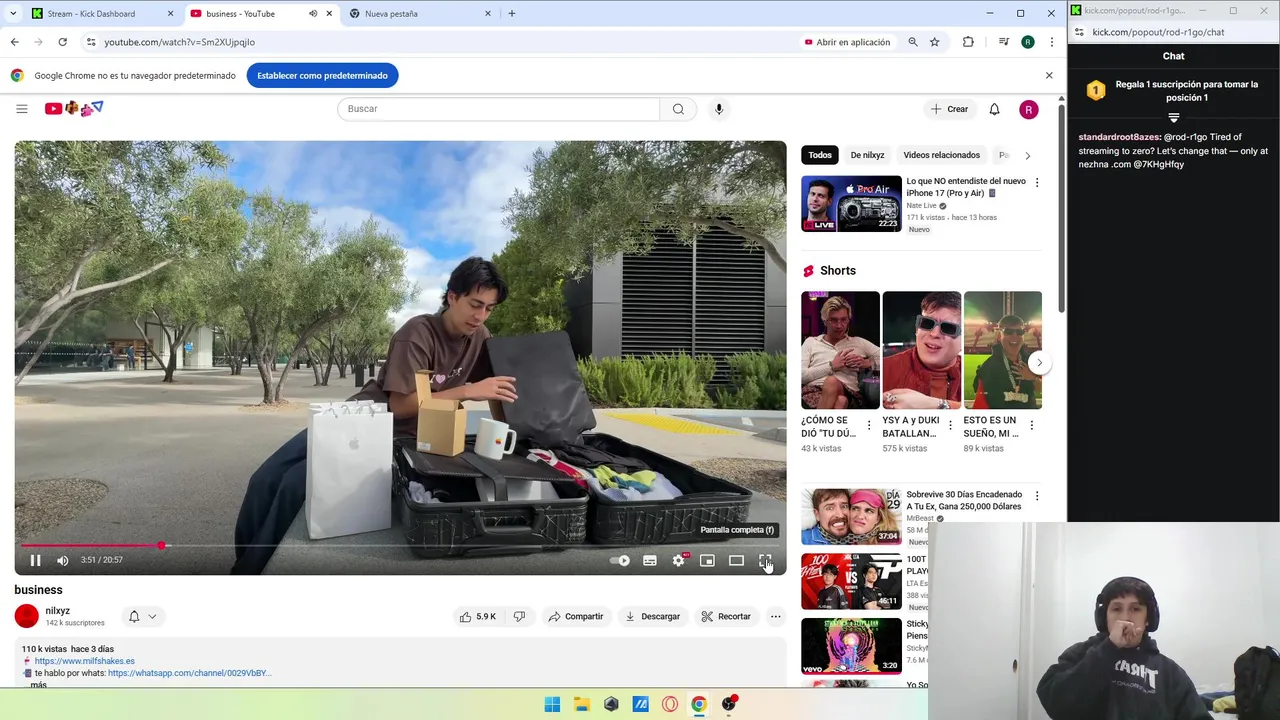Open video player settings gear
Screen dimensions: 1280x720
[679, 560]
